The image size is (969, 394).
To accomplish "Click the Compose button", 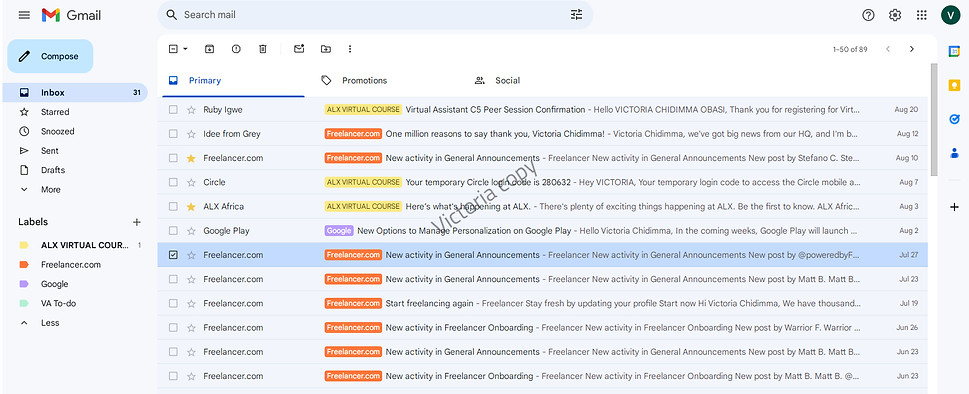I will click(x=50, y=56).
